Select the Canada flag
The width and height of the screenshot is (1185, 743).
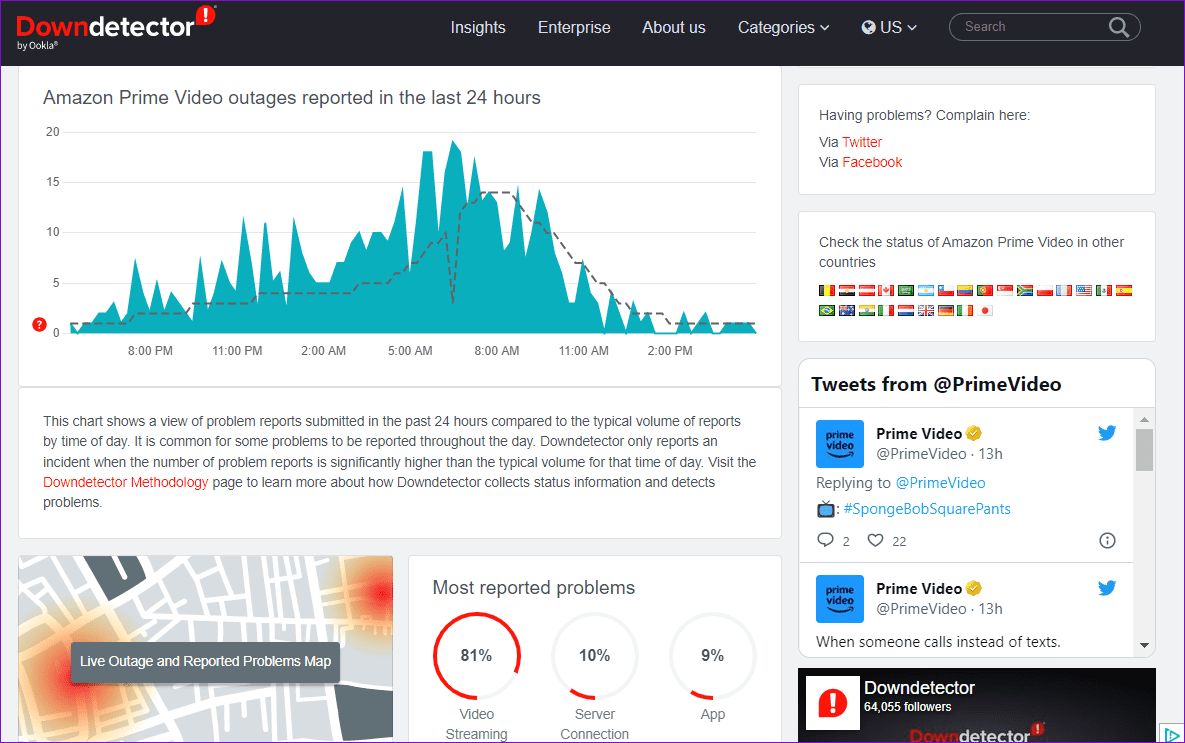886,290
